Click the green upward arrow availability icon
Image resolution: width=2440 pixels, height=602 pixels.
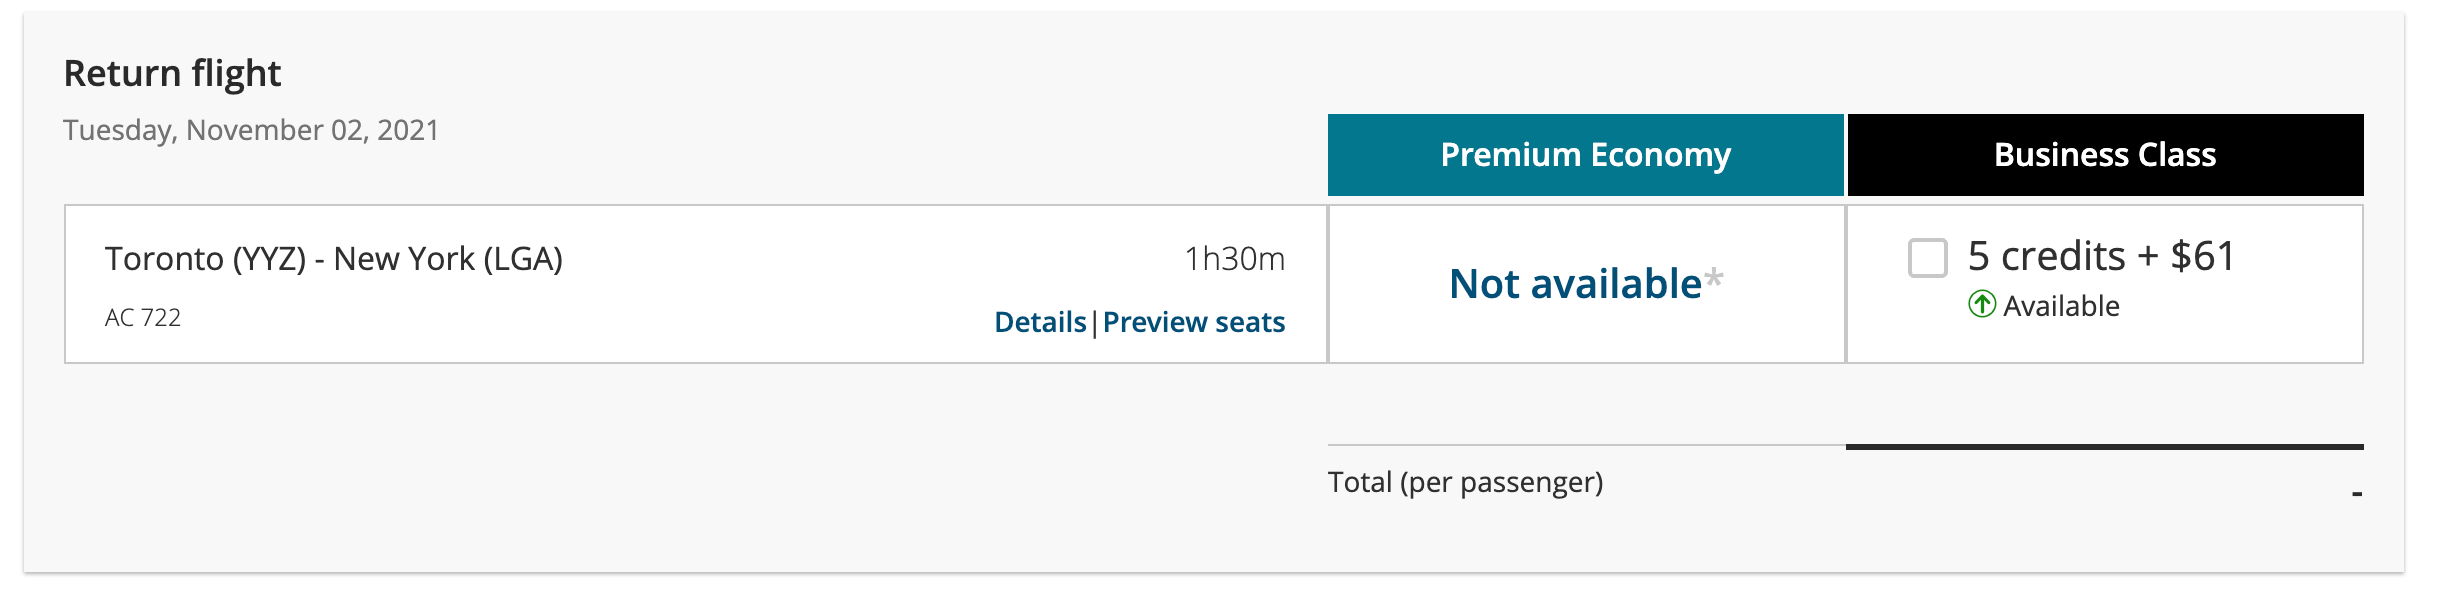[1981, 304]
